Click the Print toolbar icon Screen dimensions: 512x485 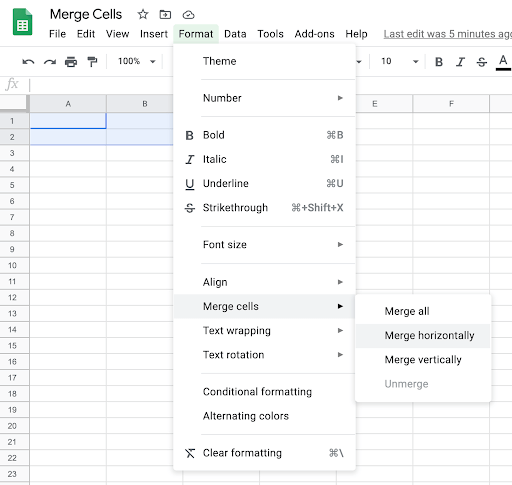pyautogui.click(x=71, y=62)
